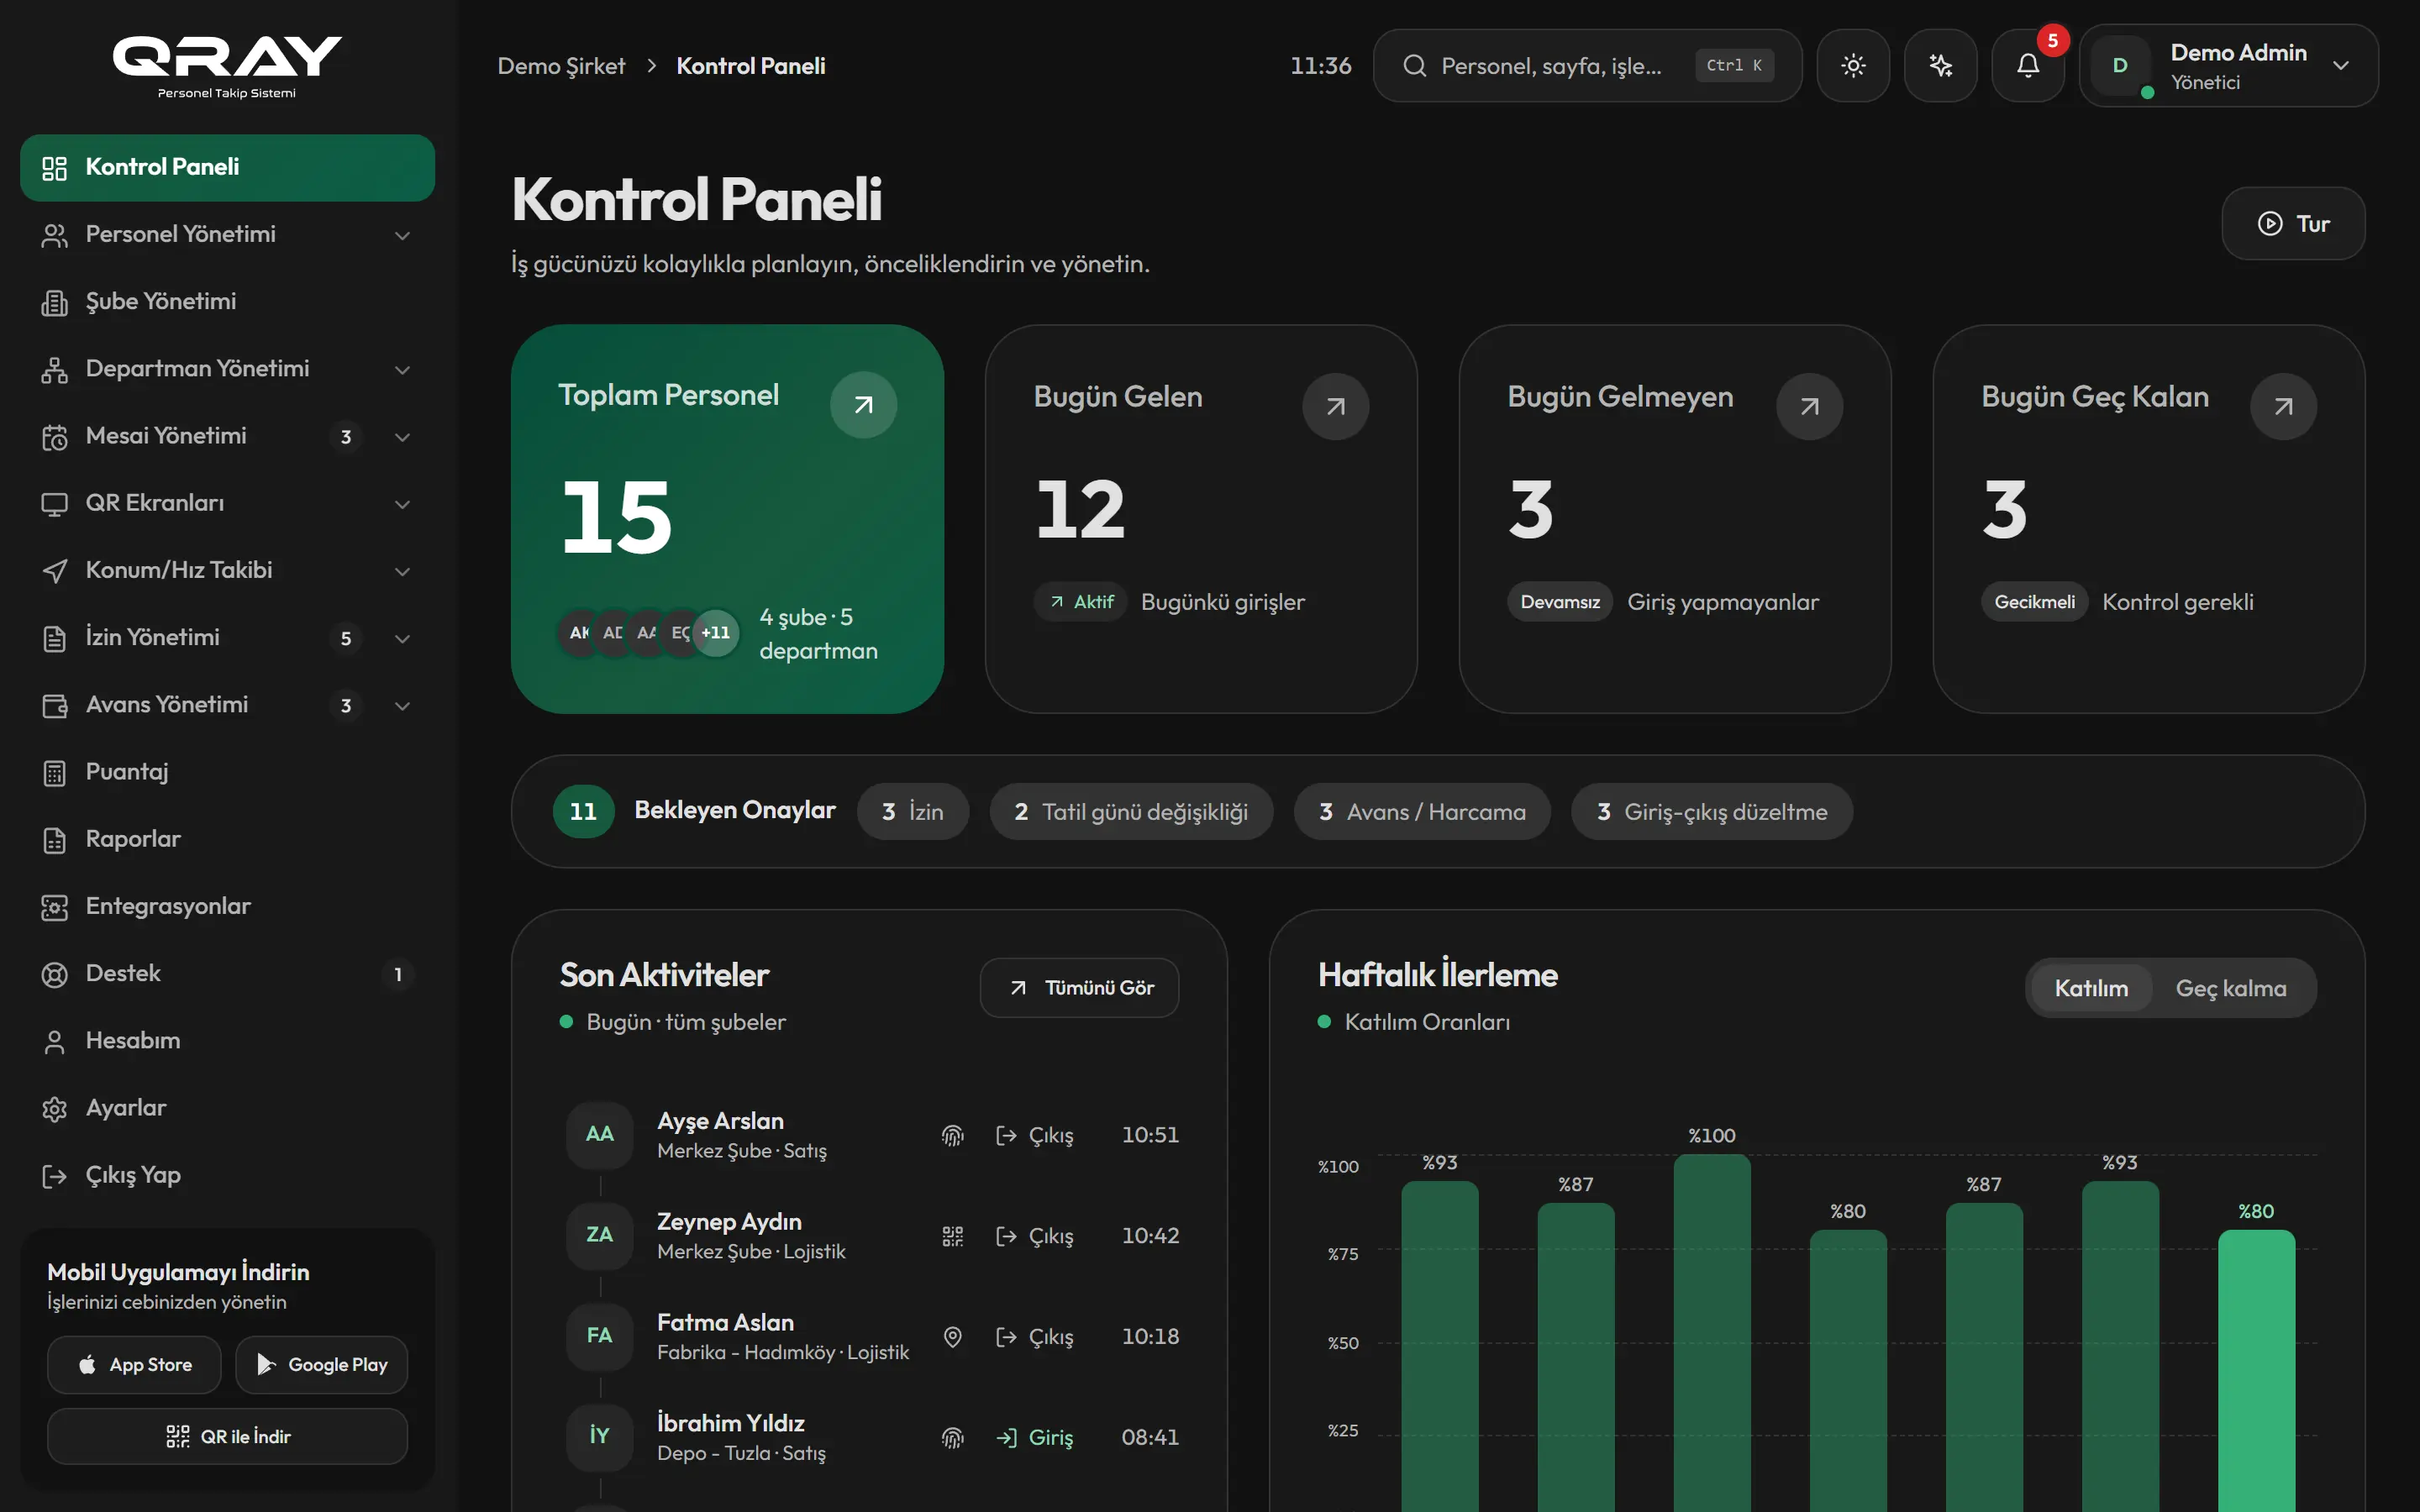The image size is (2420, 1512).
Task: Open Bugün Gelen card arrow
Action: 1336,406
